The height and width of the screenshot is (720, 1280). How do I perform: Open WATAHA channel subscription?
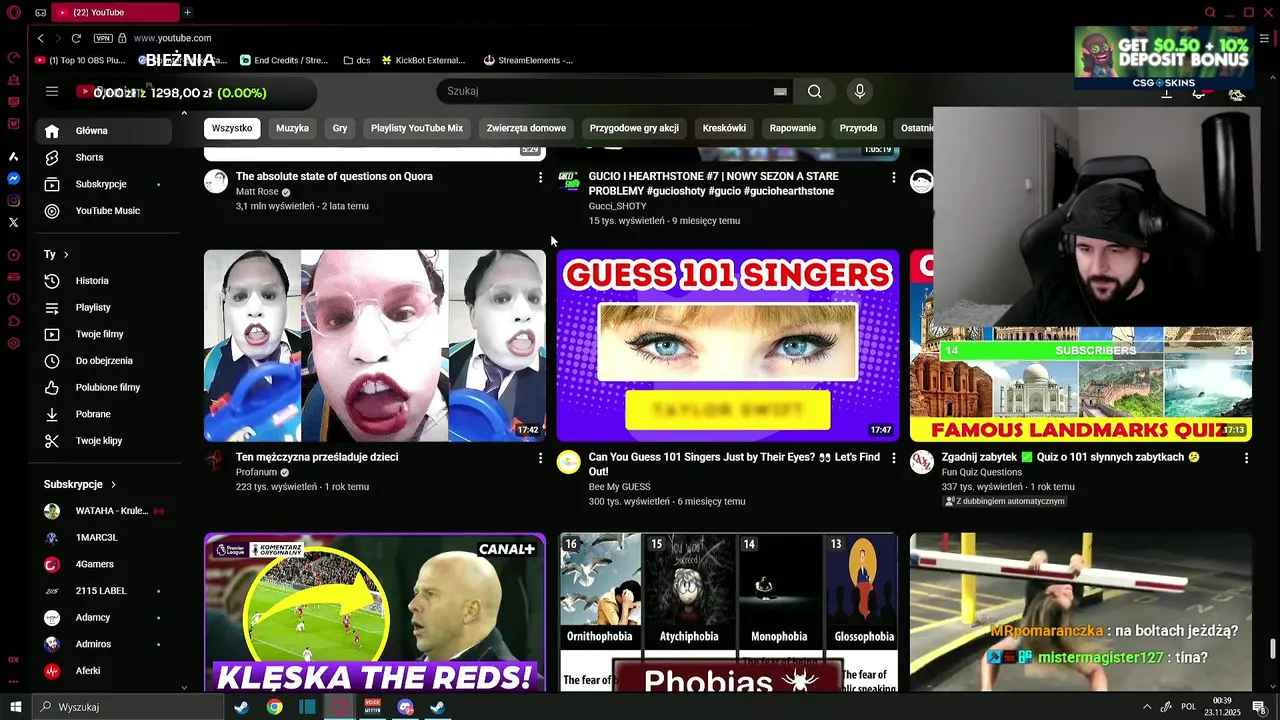click(x=104, y=511)
